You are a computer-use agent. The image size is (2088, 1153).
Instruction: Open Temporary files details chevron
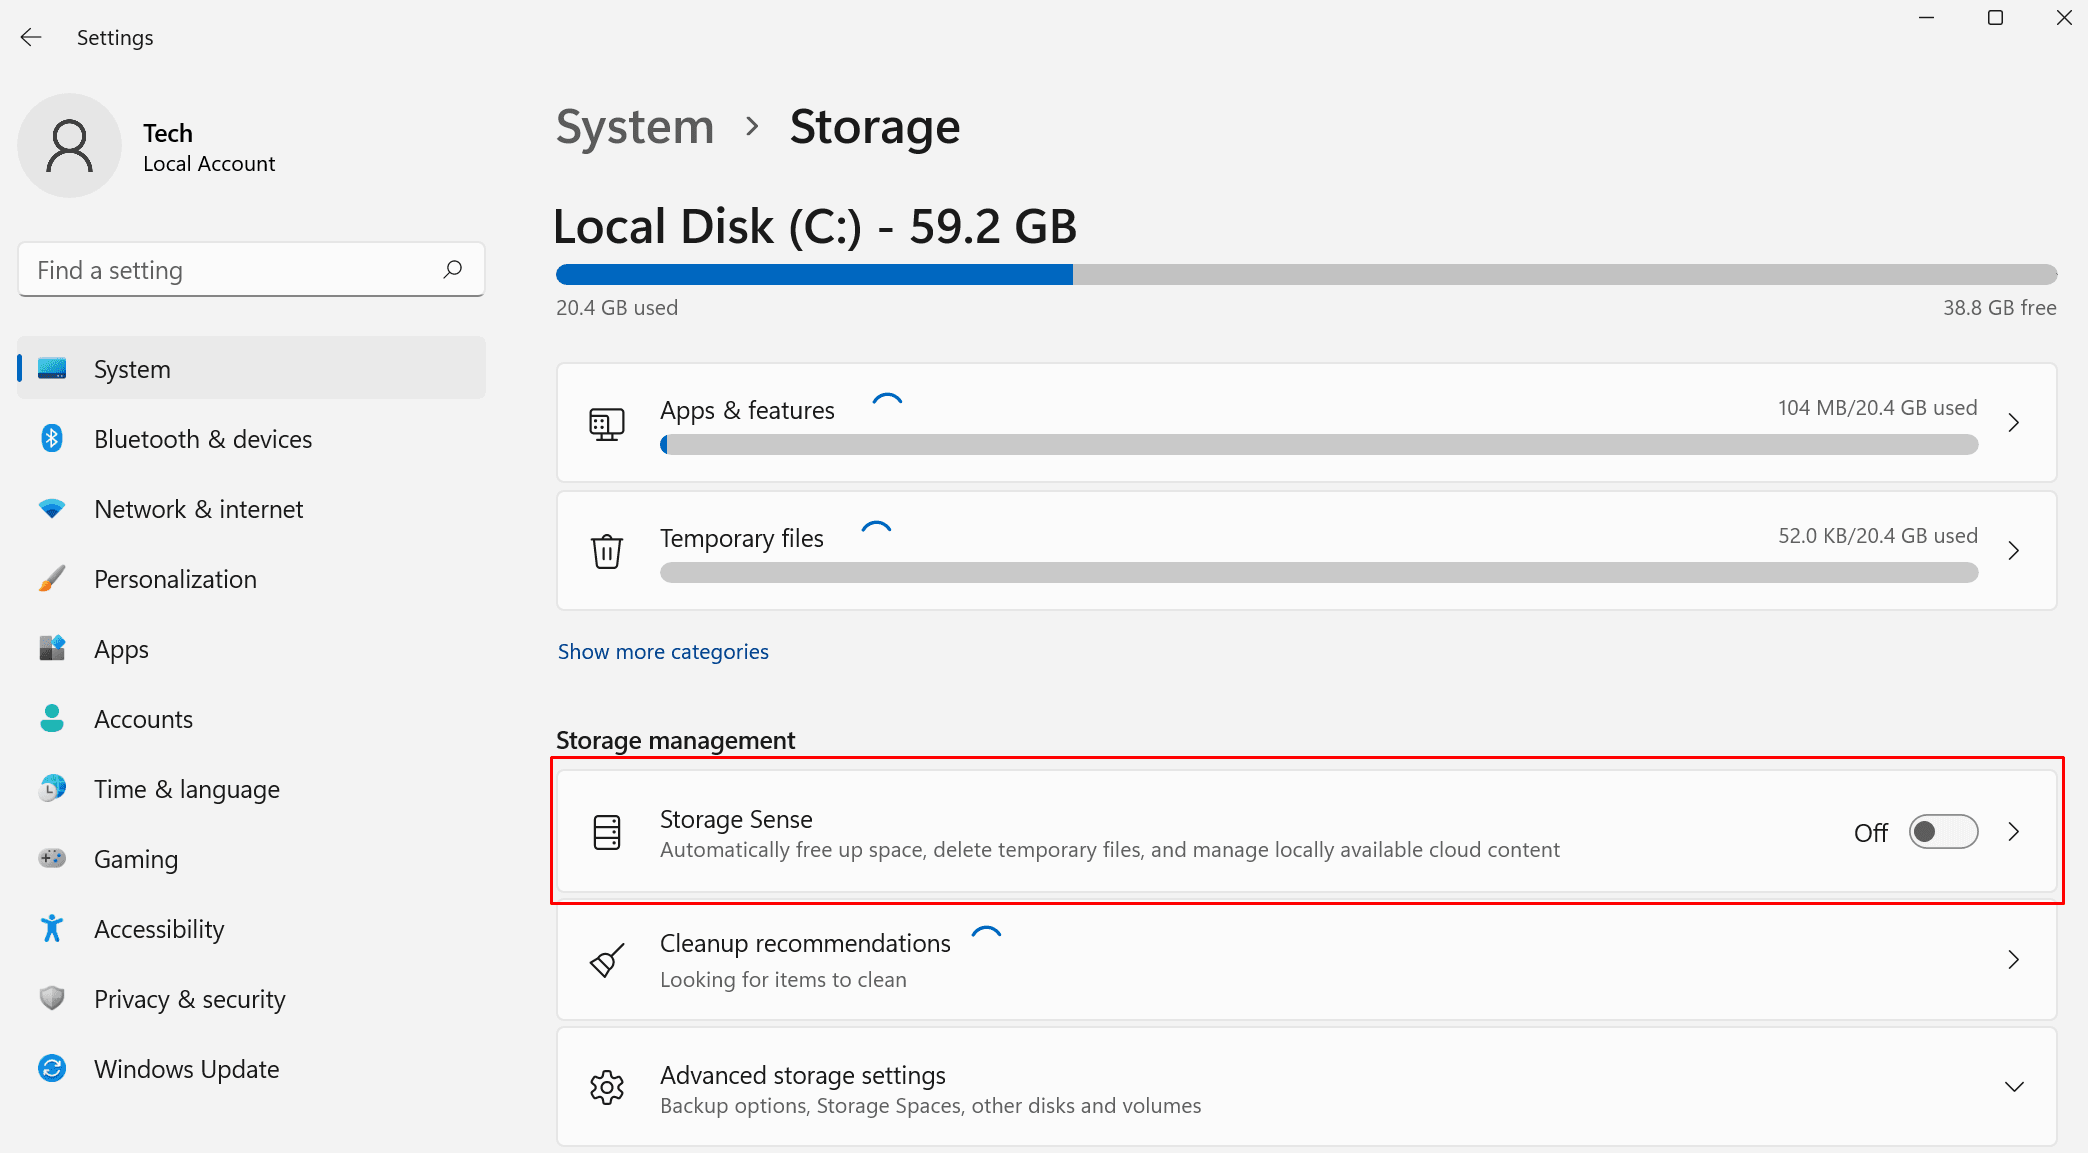[2013, 550]
